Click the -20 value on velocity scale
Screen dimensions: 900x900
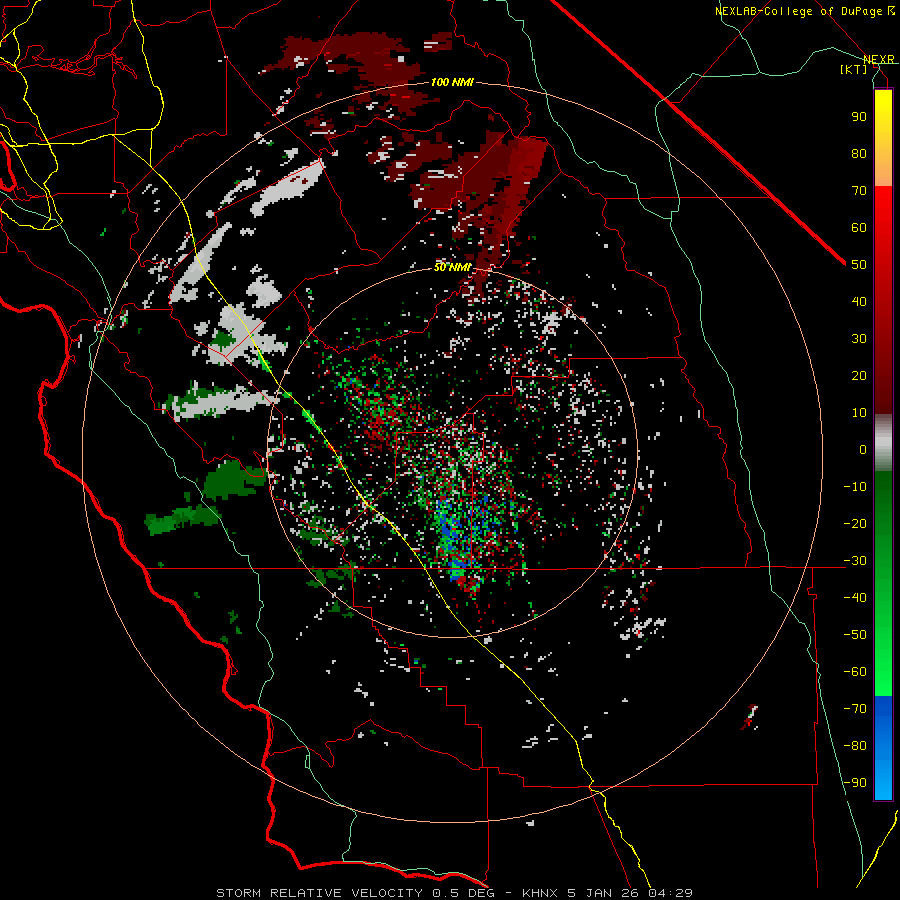pyautogui.click(x=855, y=523)
